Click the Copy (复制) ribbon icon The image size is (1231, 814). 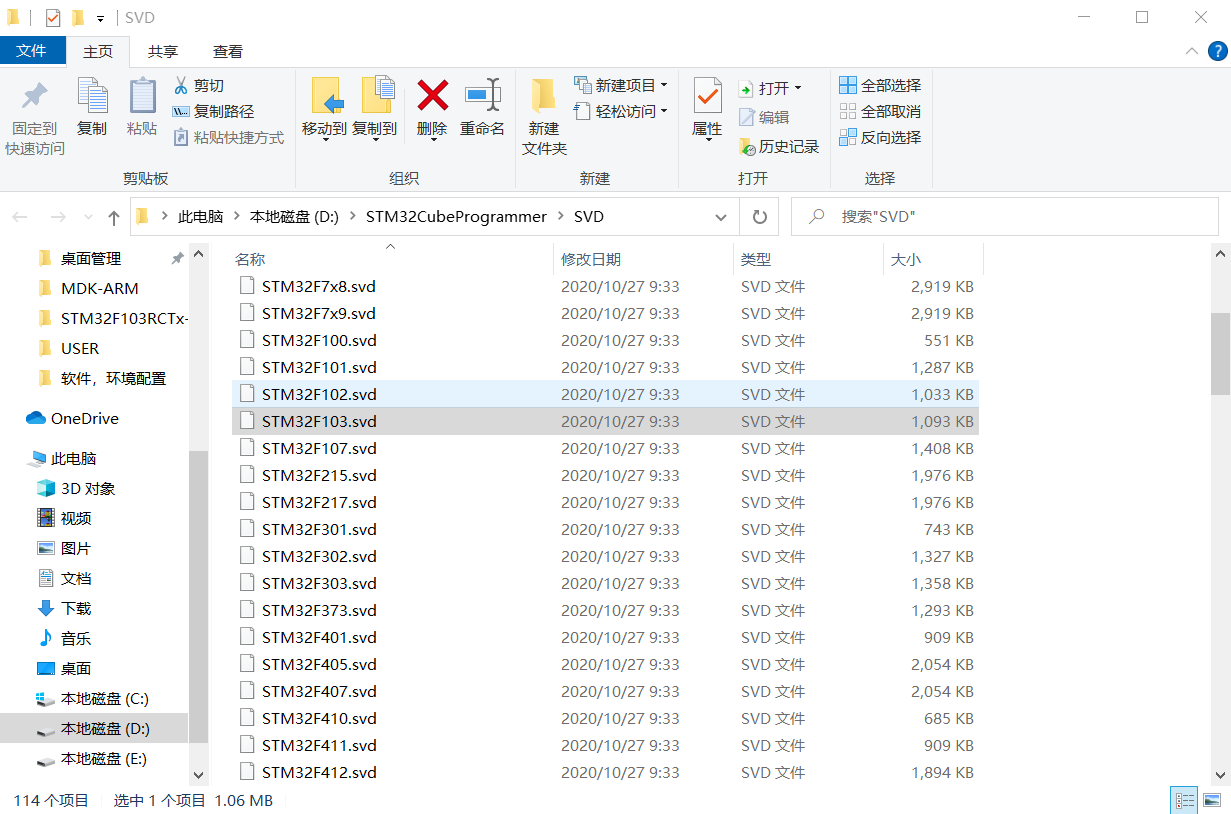pos(92,97)
